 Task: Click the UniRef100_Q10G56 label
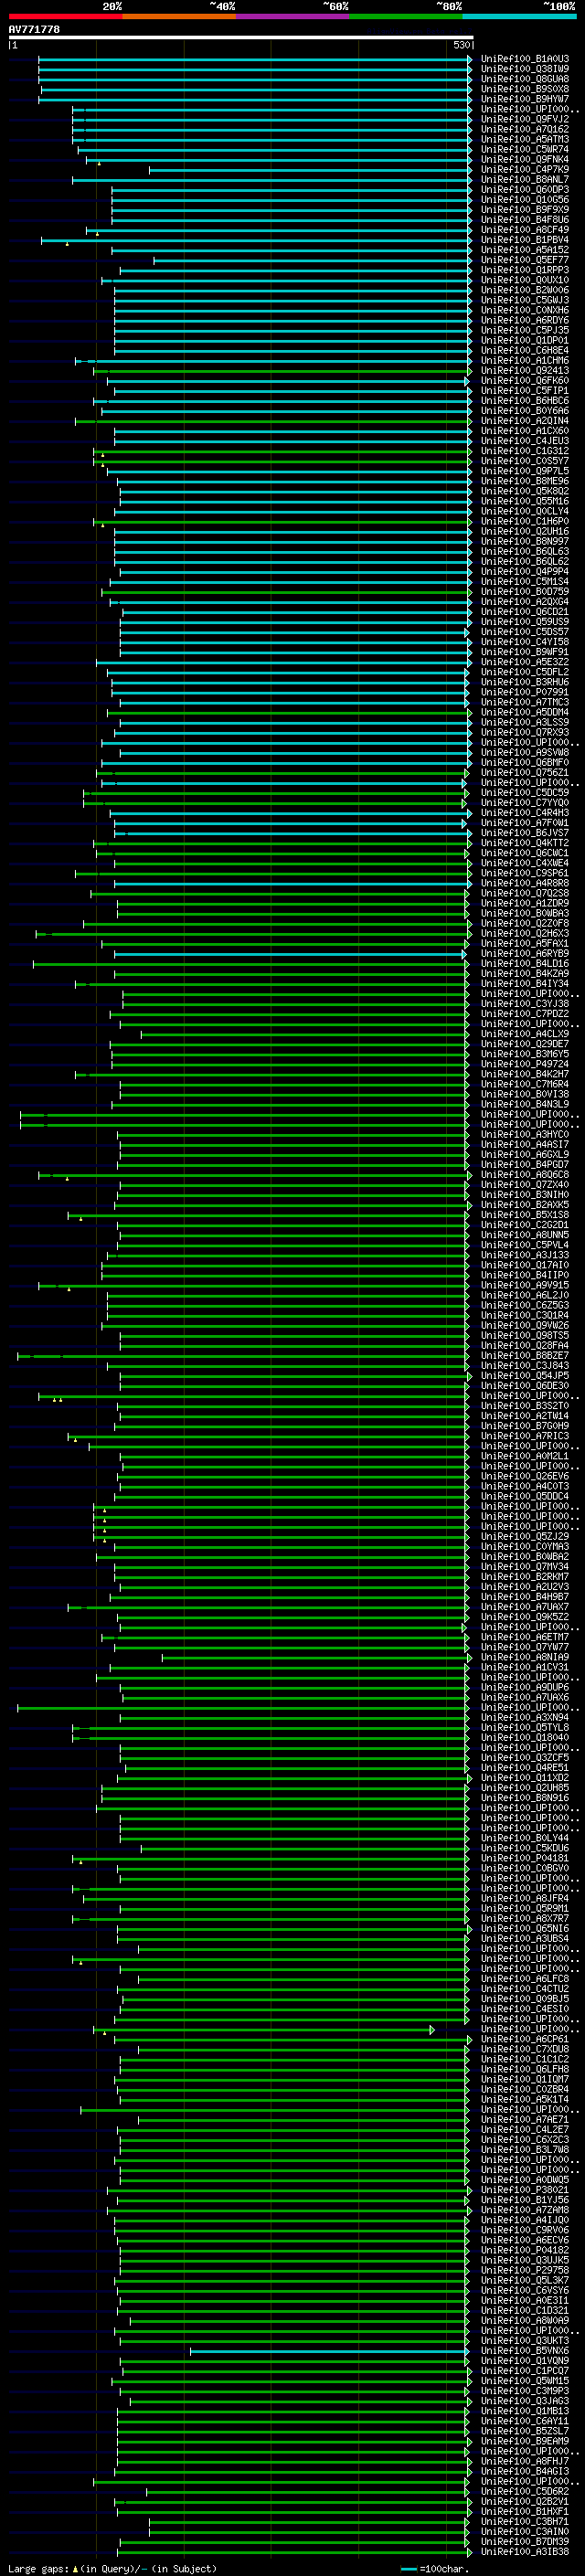click(525, 200)
